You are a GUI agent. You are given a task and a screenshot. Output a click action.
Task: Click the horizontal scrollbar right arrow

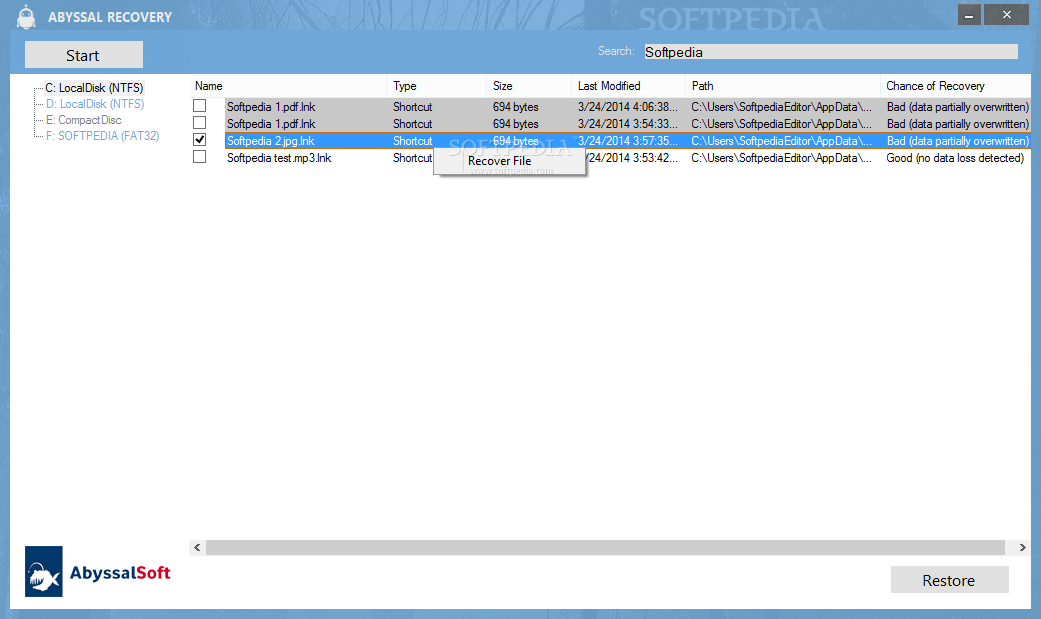[x=1022, y=547]
